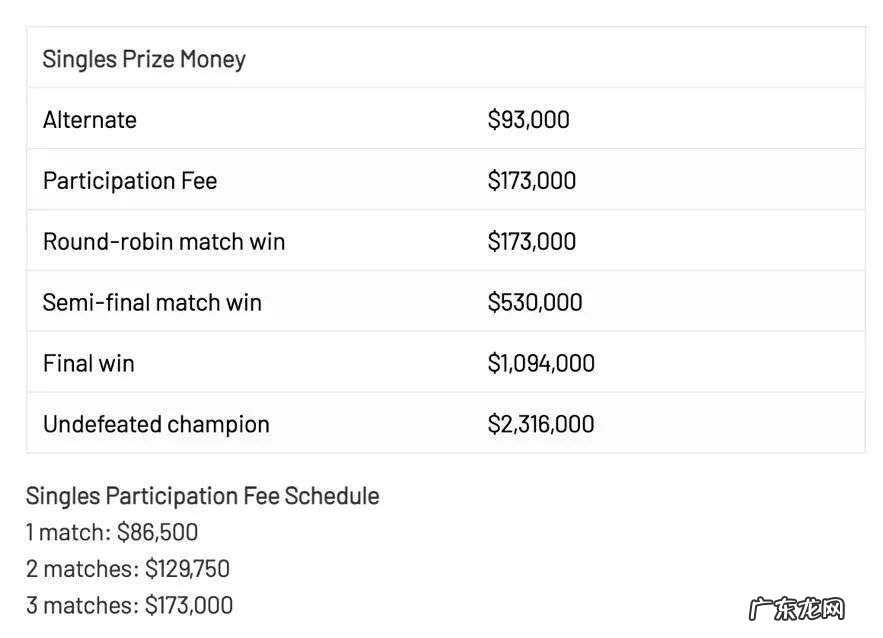Select the Participation Fee row label

point(130,181)
